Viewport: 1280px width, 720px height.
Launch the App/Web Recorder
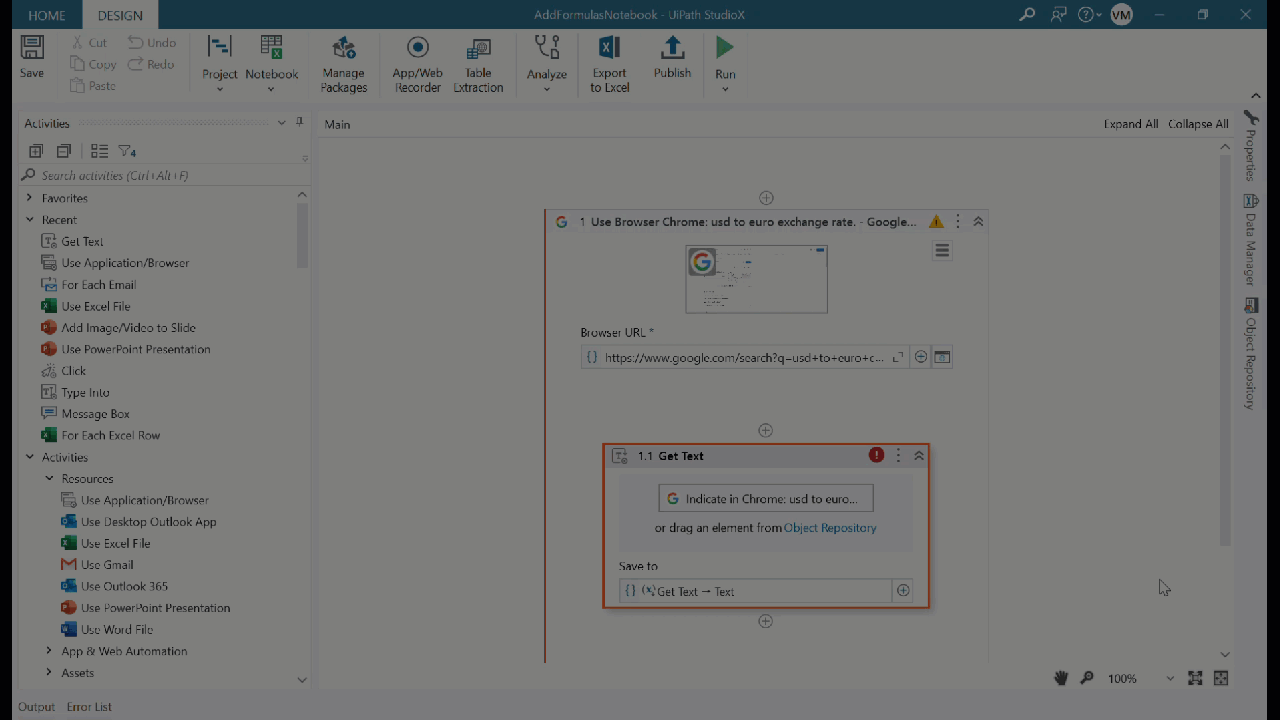[x=417, y=64]
